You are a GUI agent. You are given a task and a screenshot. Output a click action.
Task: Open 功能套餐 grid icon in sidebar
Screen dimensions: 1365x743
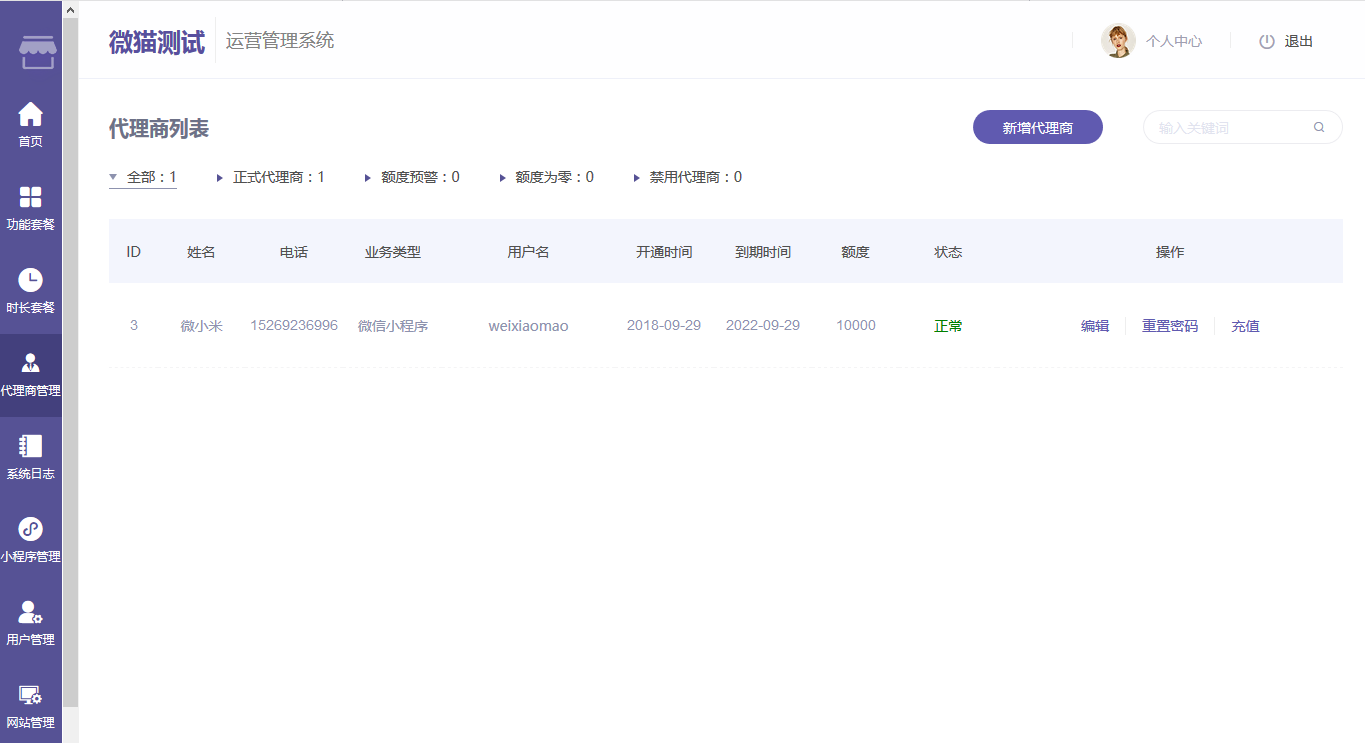click(x=31, y=197)
